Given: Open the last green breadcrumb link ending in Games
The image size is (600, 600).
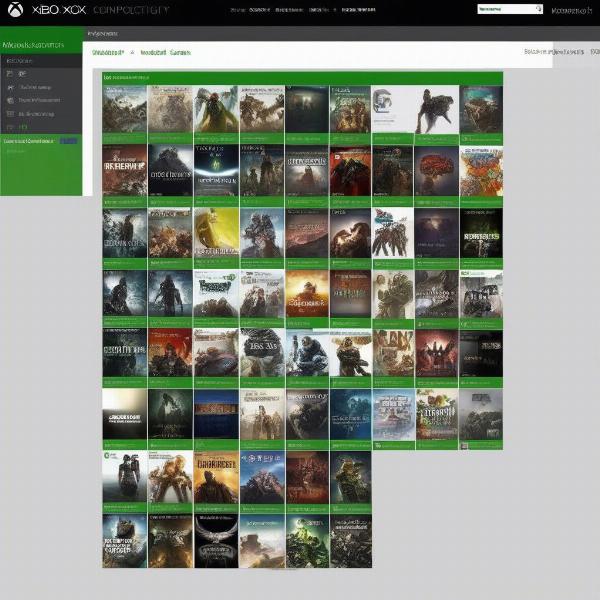Looking at the screenshot, I should click(165, 52).
